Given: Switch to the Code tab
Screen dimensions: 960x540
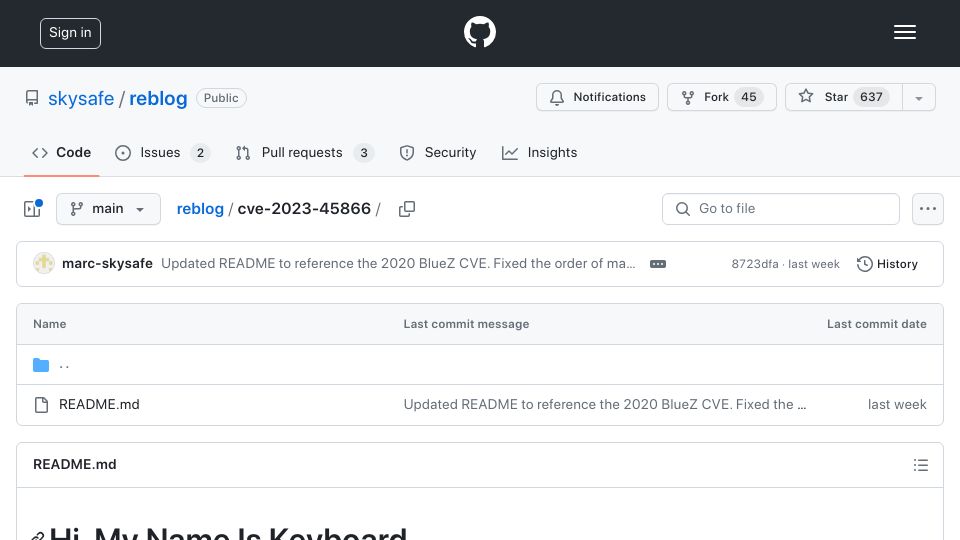Looking at the screenshot, I should [61, 152].
